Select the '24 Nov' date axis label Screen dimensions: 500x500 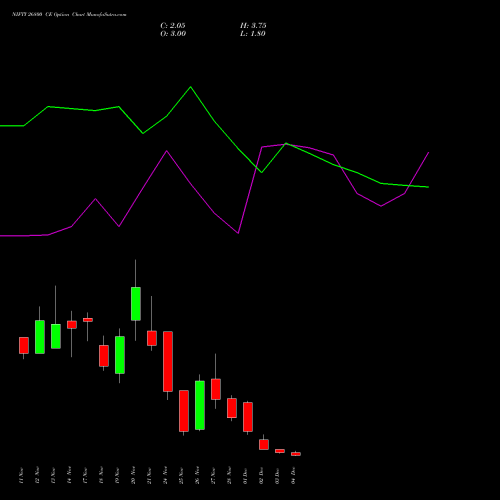[165, 475]
